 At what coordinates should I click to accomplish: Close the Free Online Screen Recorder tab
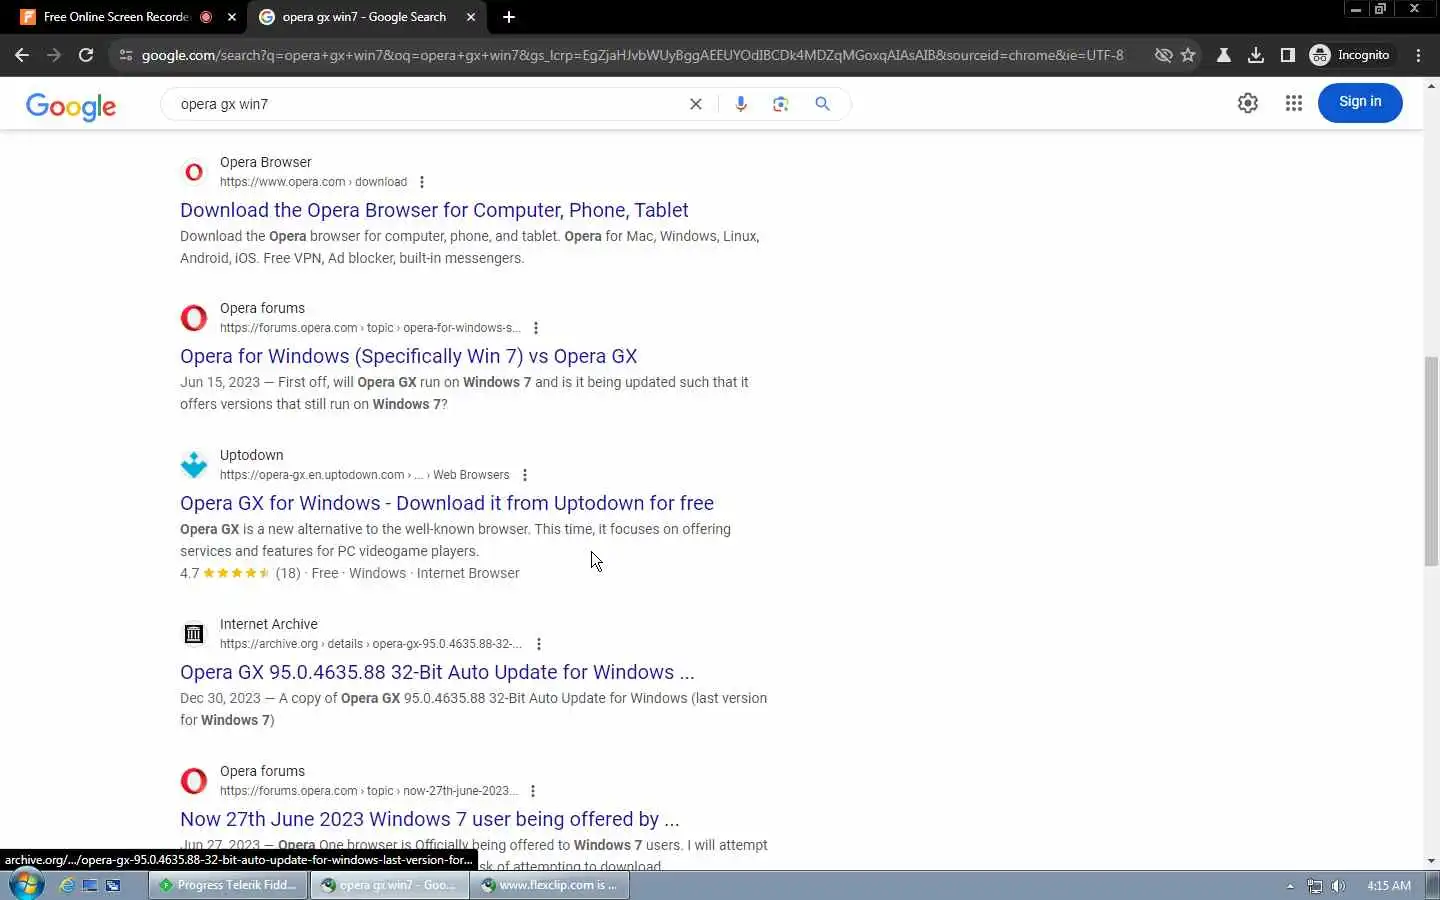point(232,17)
